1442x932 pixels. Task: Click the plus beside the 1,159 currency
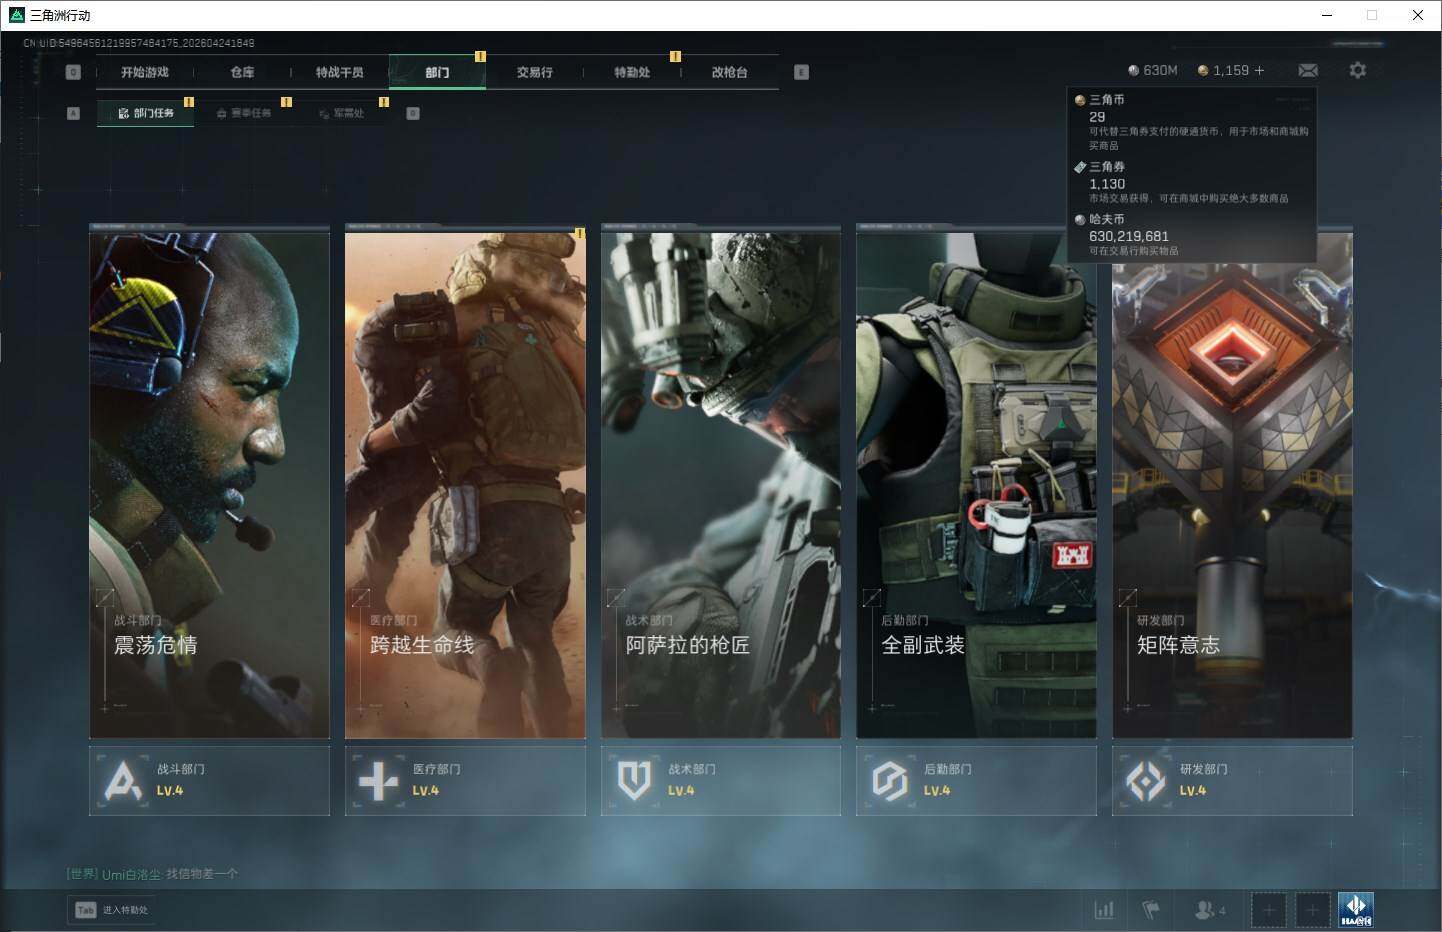pyautogui.click(x=1259, y=71)
